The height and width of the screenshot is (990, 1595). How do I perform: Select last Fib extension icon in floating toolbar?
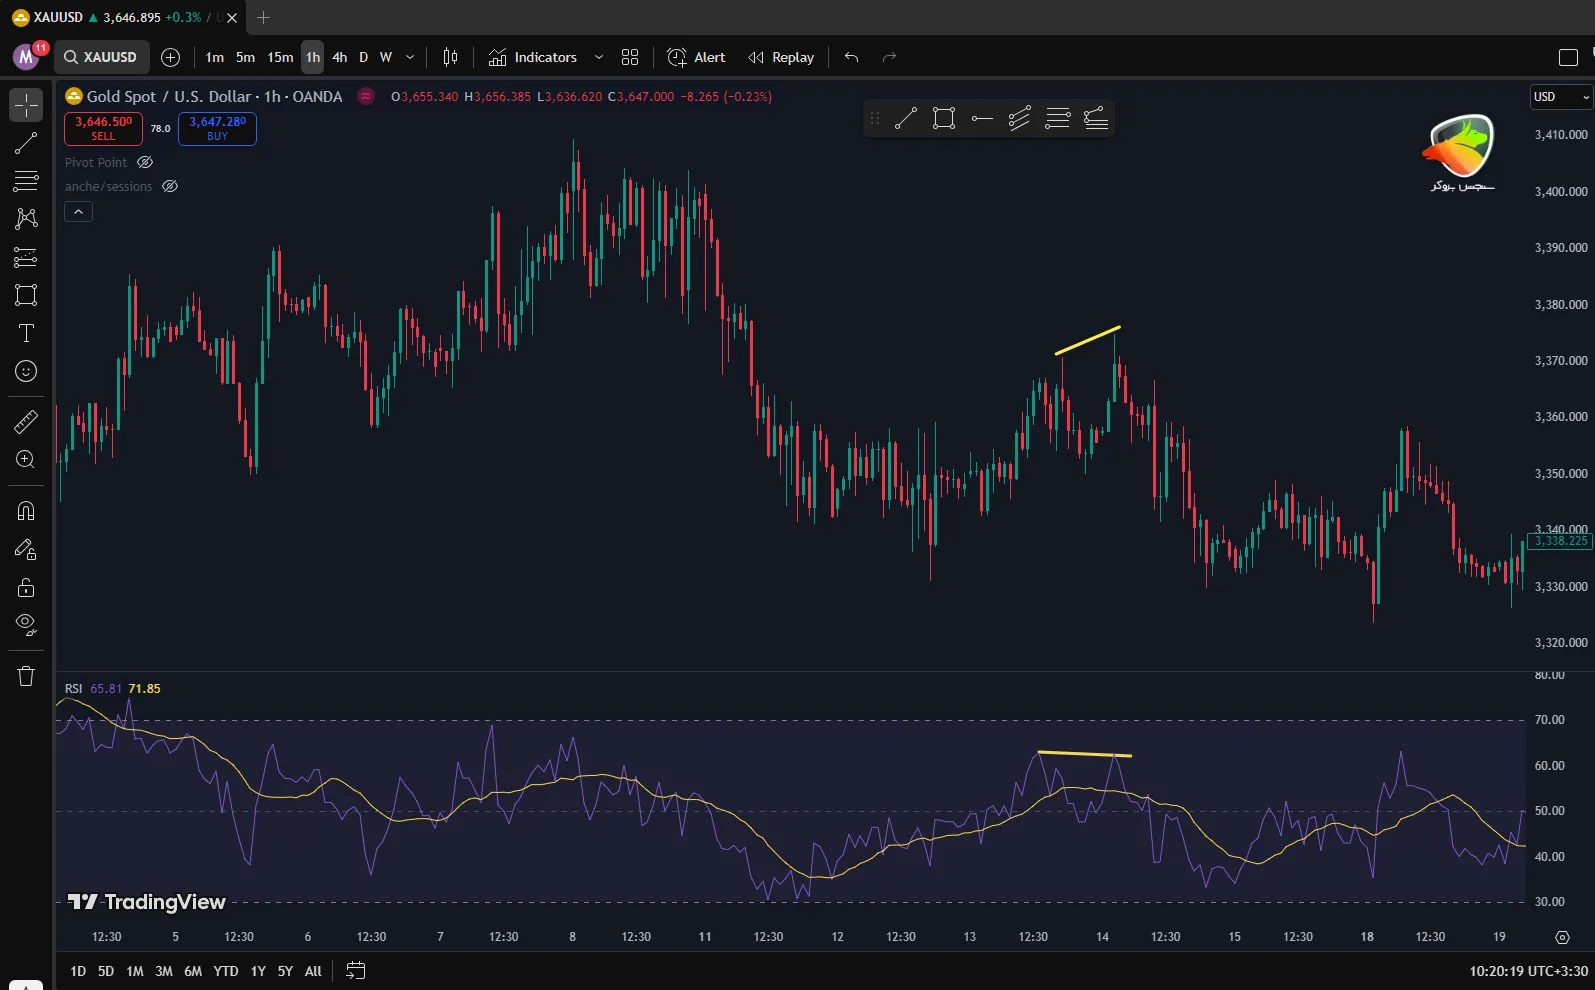coord(1096,119)
